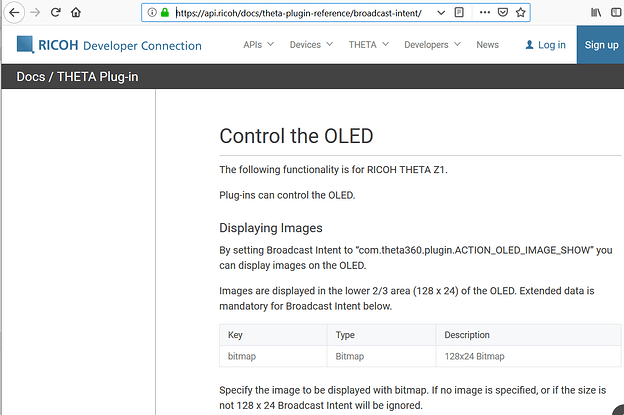Expand the Developers dropdown menu
The image size is (624, 415).
[x=432, y=45]
